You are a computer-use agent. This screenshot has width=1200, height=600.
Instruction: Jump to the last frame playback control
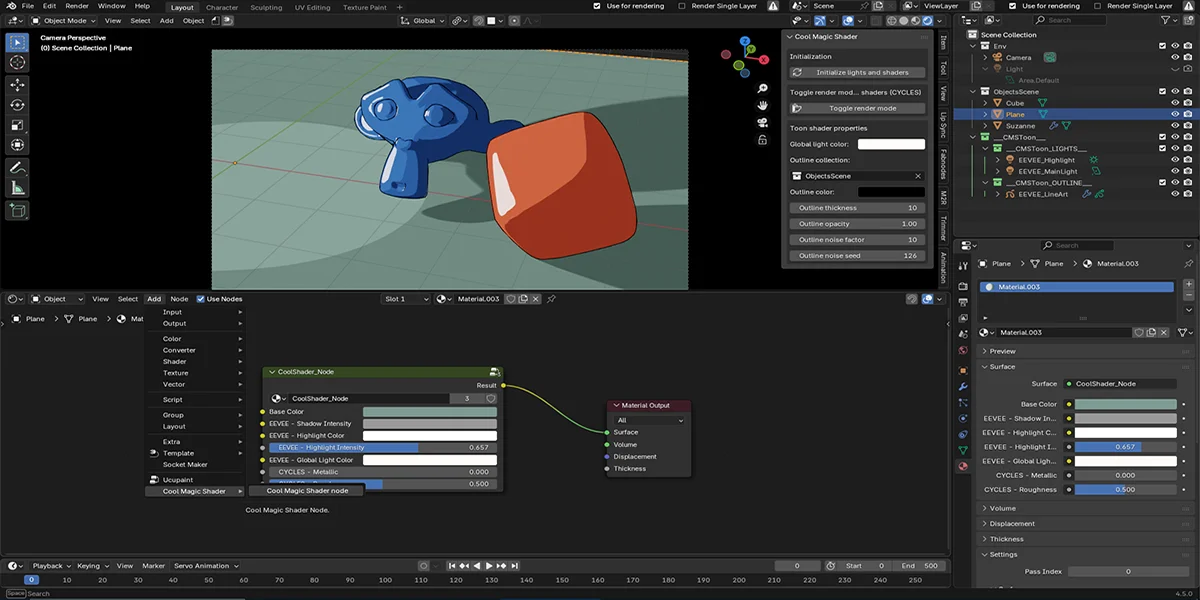tap(516, 565)
